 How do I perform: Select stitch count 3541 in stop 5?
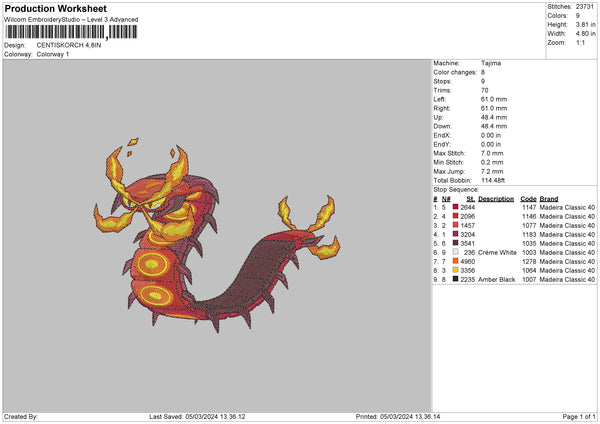pos(468,243)
